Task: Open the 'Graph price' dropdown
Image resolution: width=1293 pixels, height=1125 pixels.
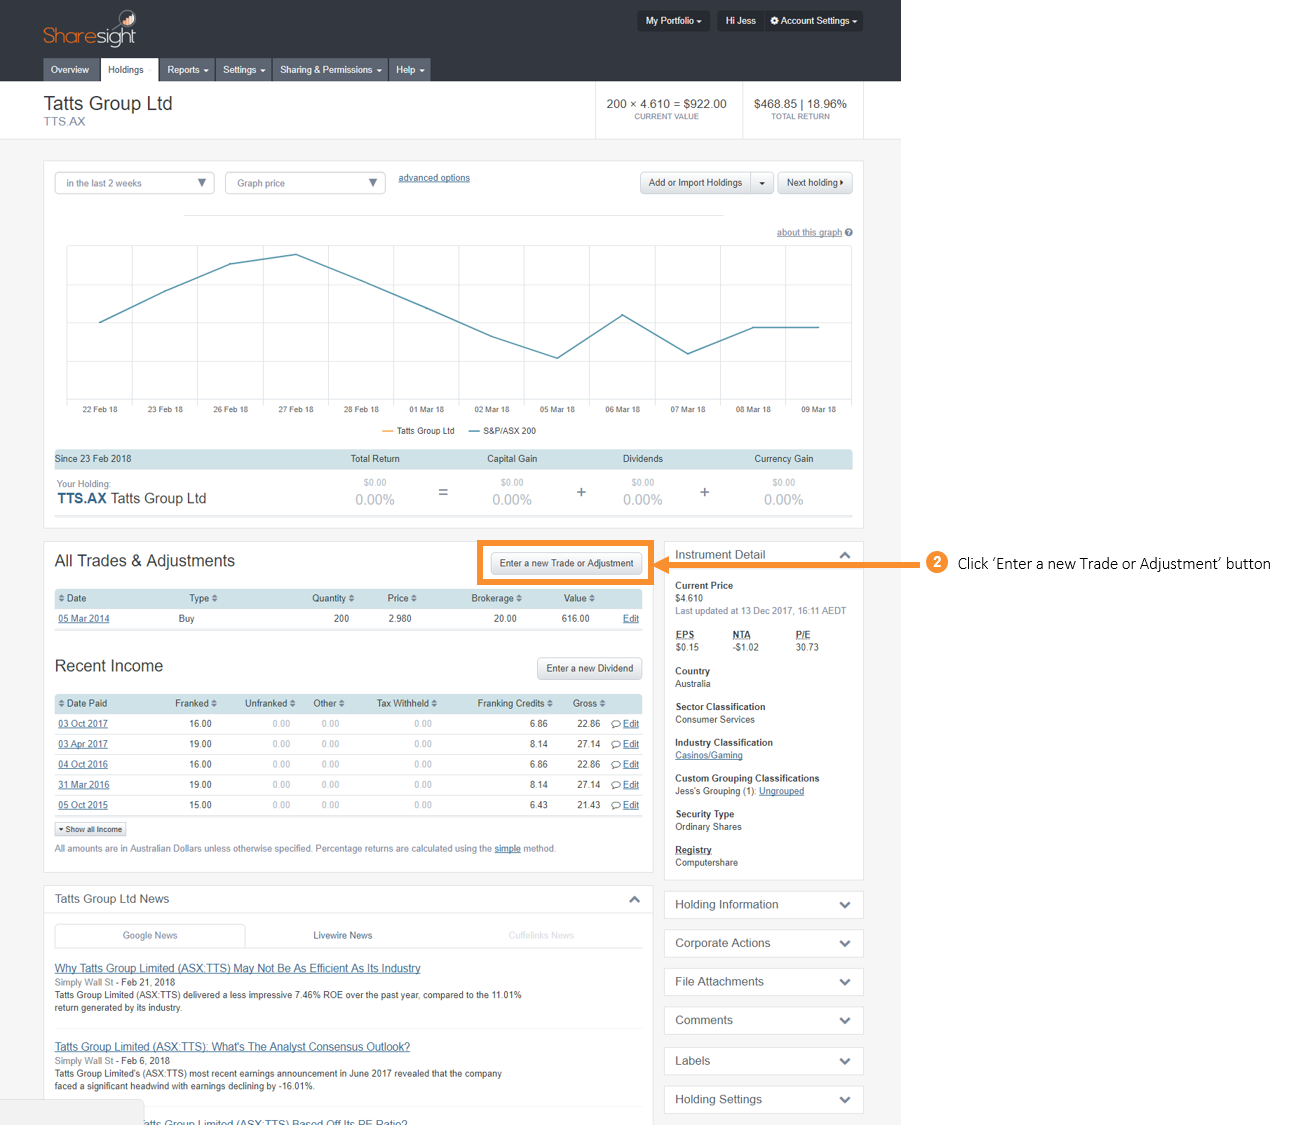Action: coord(305,183)
